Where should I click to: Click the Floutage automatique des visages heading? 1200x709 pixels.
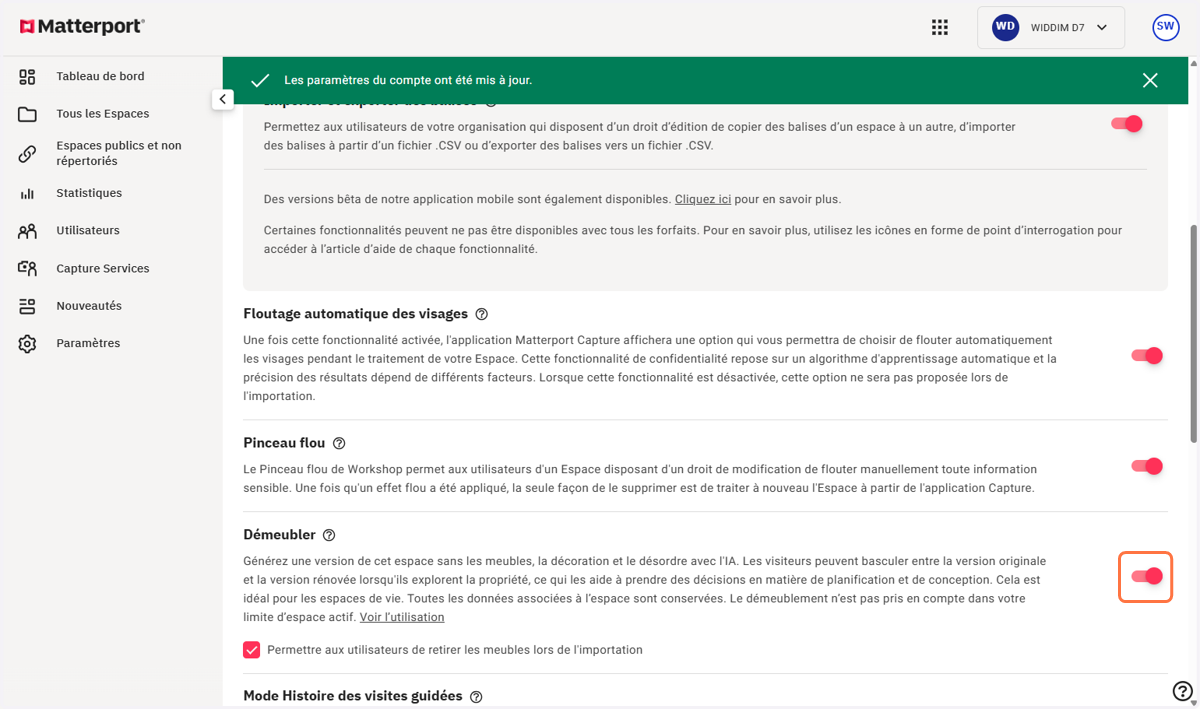coord(355,313)
